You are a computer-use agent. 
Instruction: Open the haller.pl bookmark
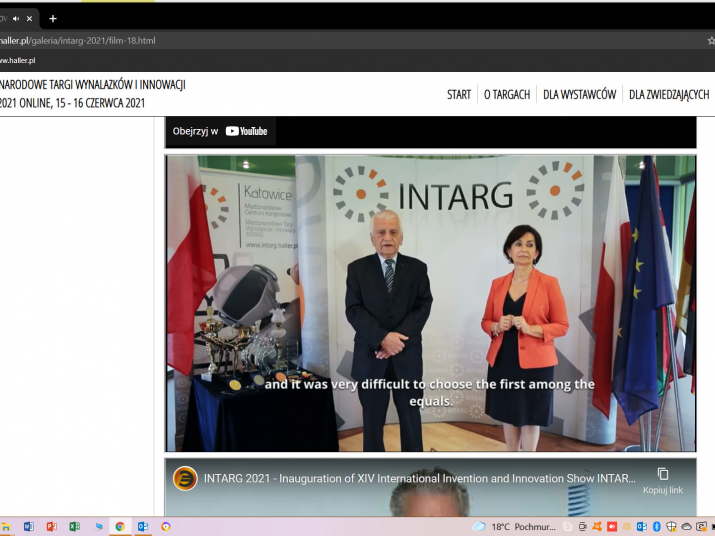pyautogui.click(x=18, y=60)
